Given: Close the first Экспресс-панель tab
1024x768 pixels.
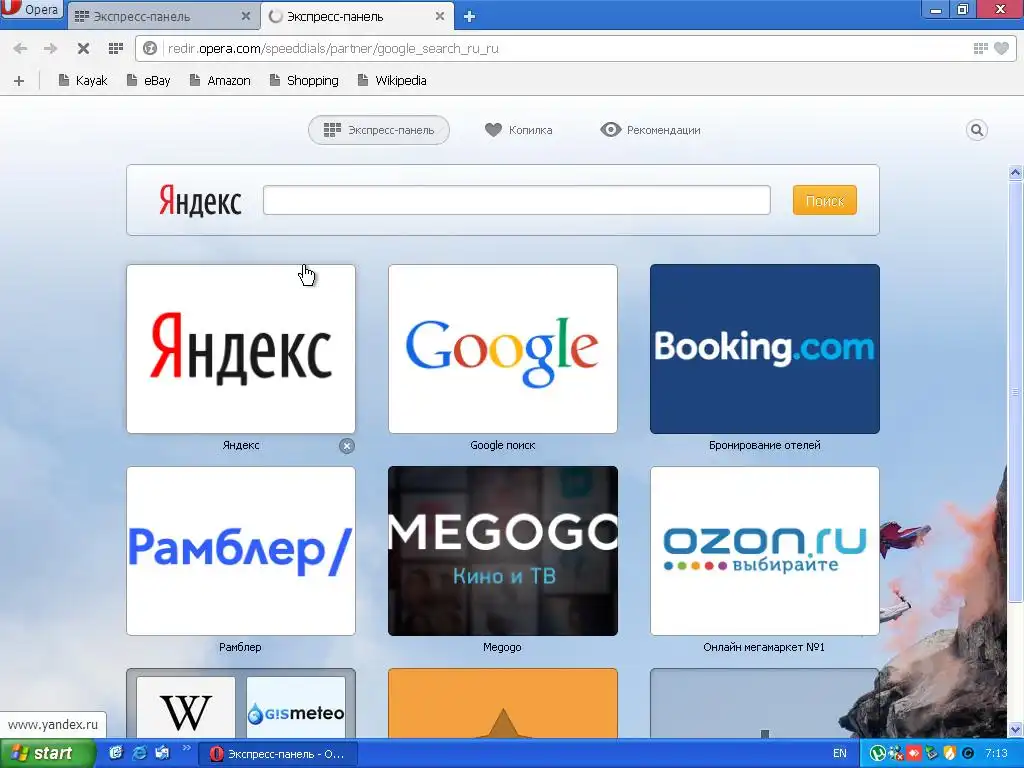Looking at the screenshot, I should (246, 16).
